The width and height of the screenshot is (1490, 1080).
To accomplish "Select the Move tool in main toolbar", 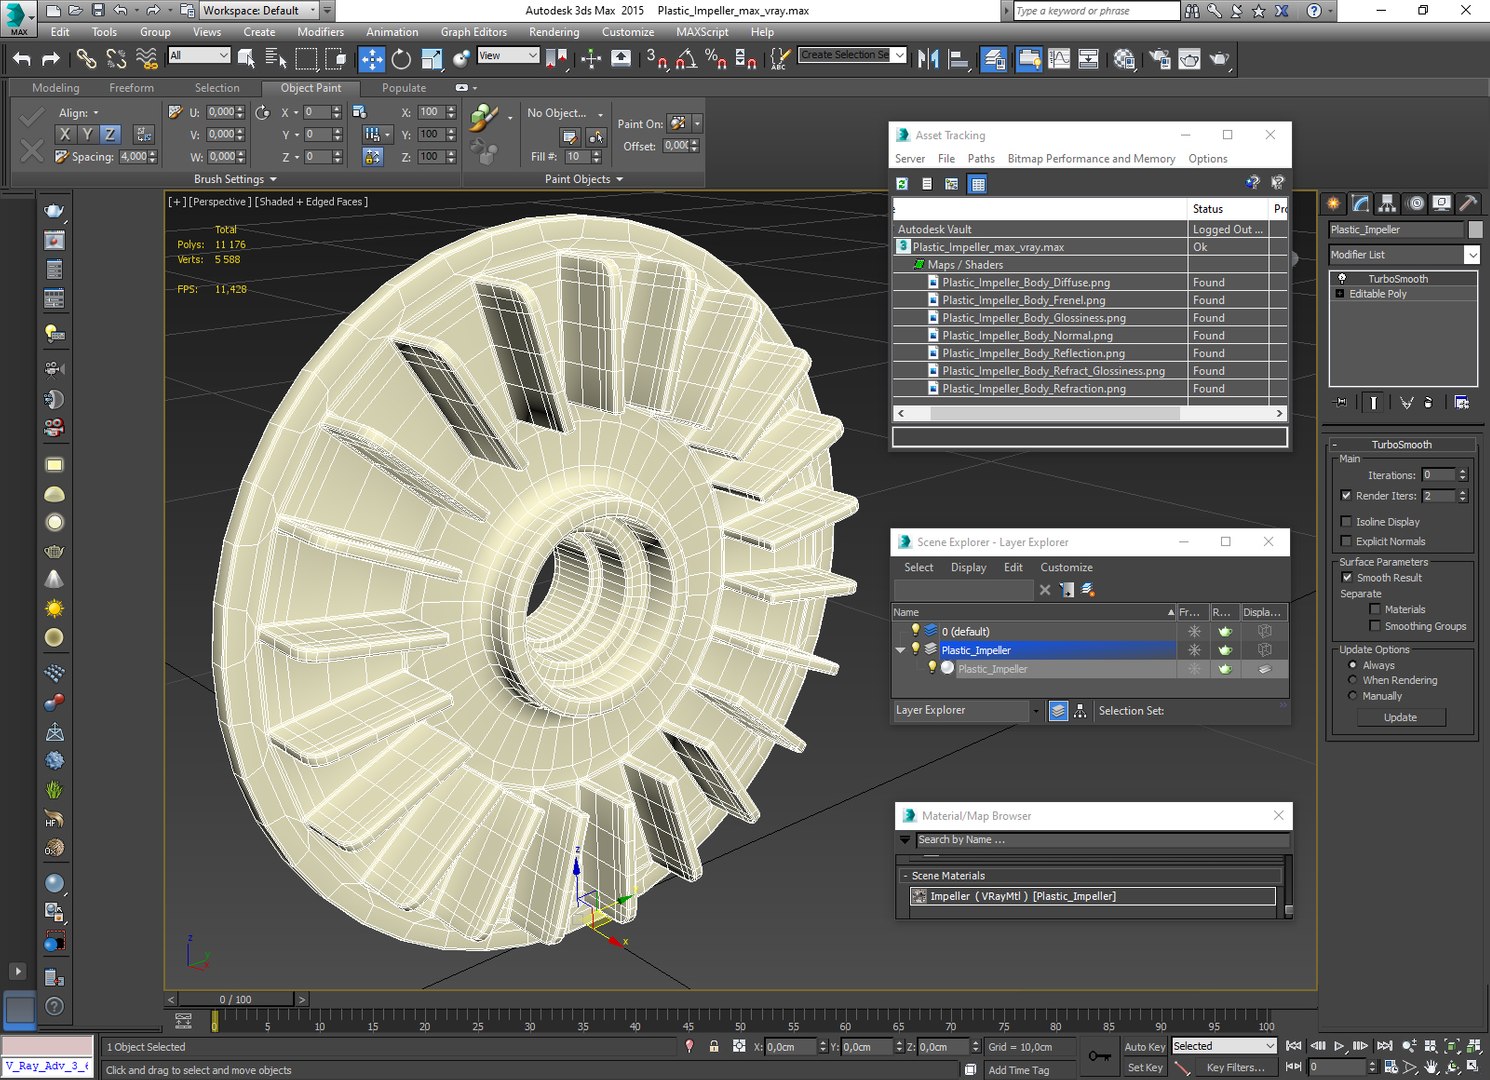I will pyautogui.click(x=372, y=59).
